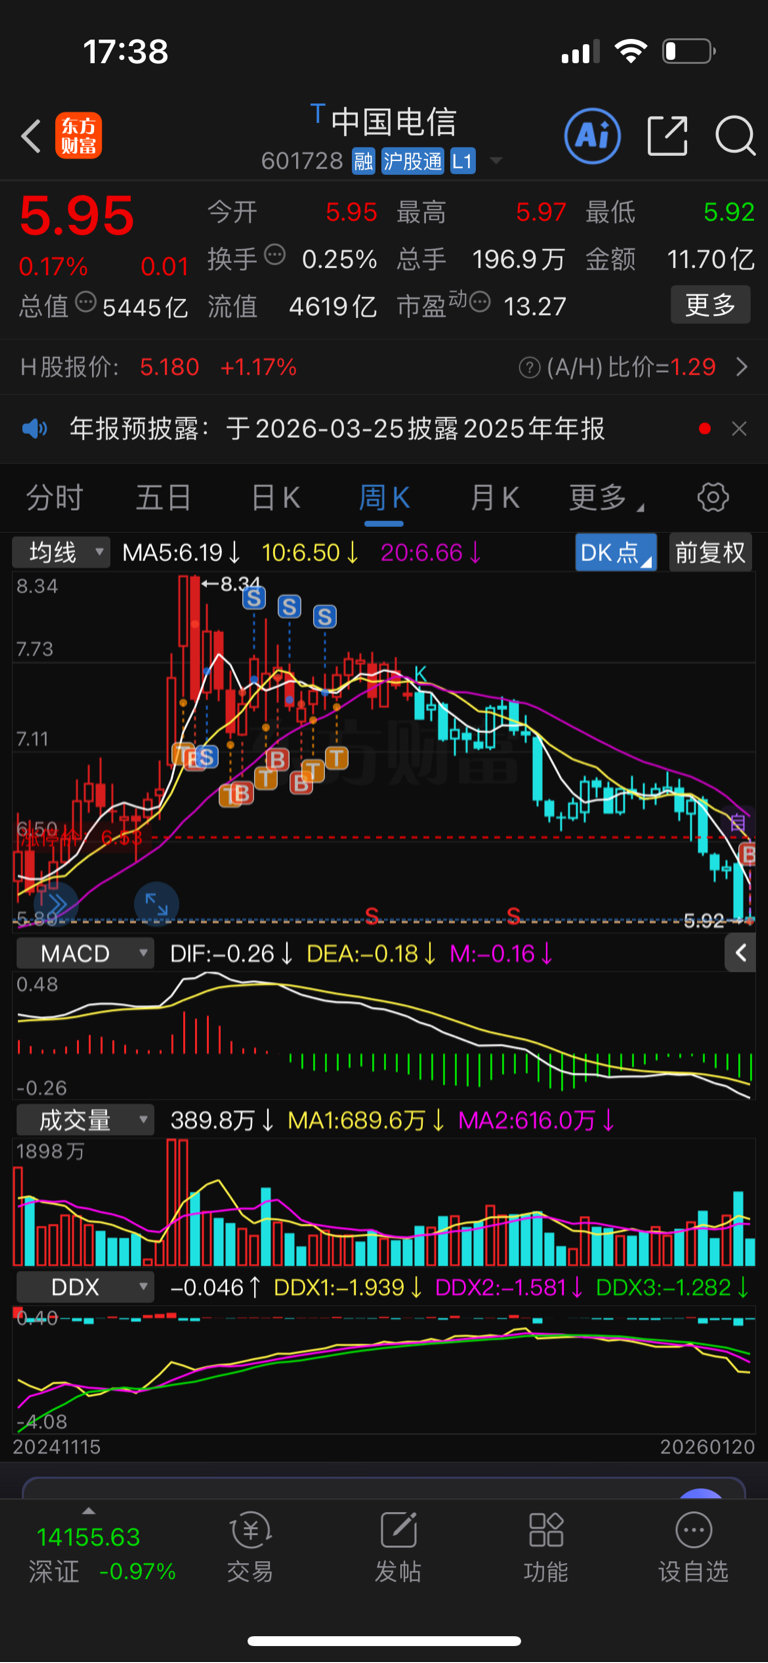The image size is (768, 1663).
Task: Tap the announcement speaker icon
Action: tap(35, 429)
